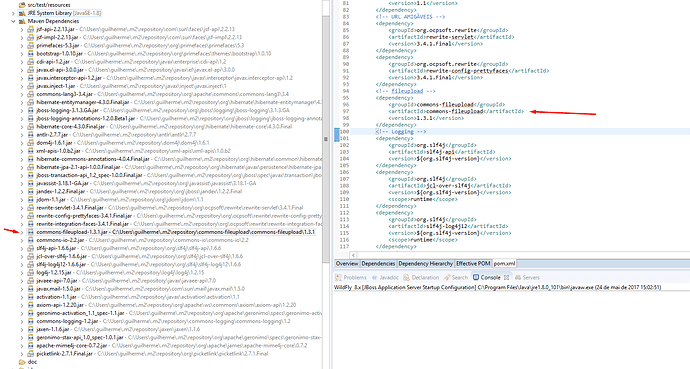Select the geronimo-stax-api_1.0_spec-1.0.1.jar row

pos(174,338)
